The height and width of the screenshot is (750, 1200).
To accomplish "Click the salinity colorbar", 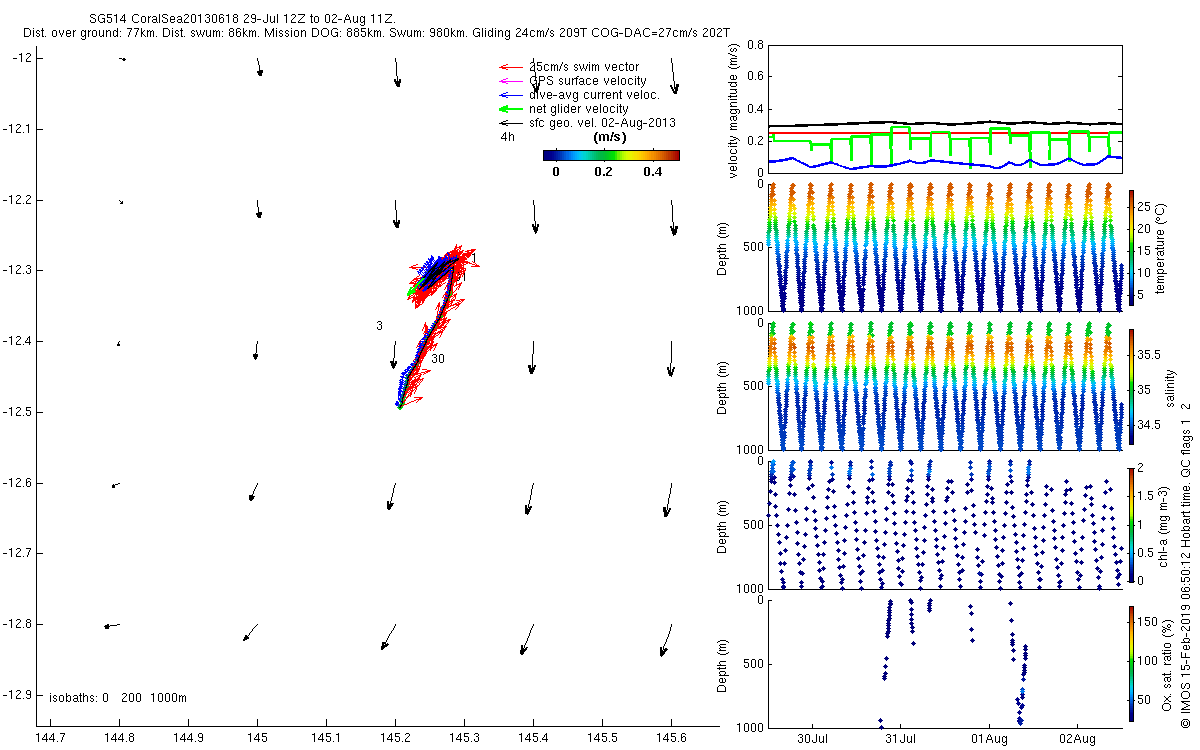I will (1132, 388).
